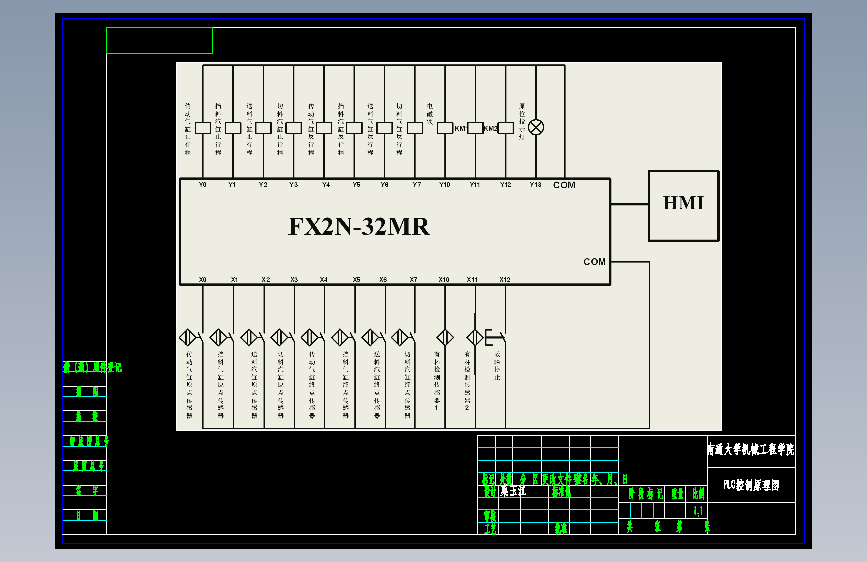Click the coil rectangle above terminal Y3
The image size is (867, 562).
tap(294, 128)
